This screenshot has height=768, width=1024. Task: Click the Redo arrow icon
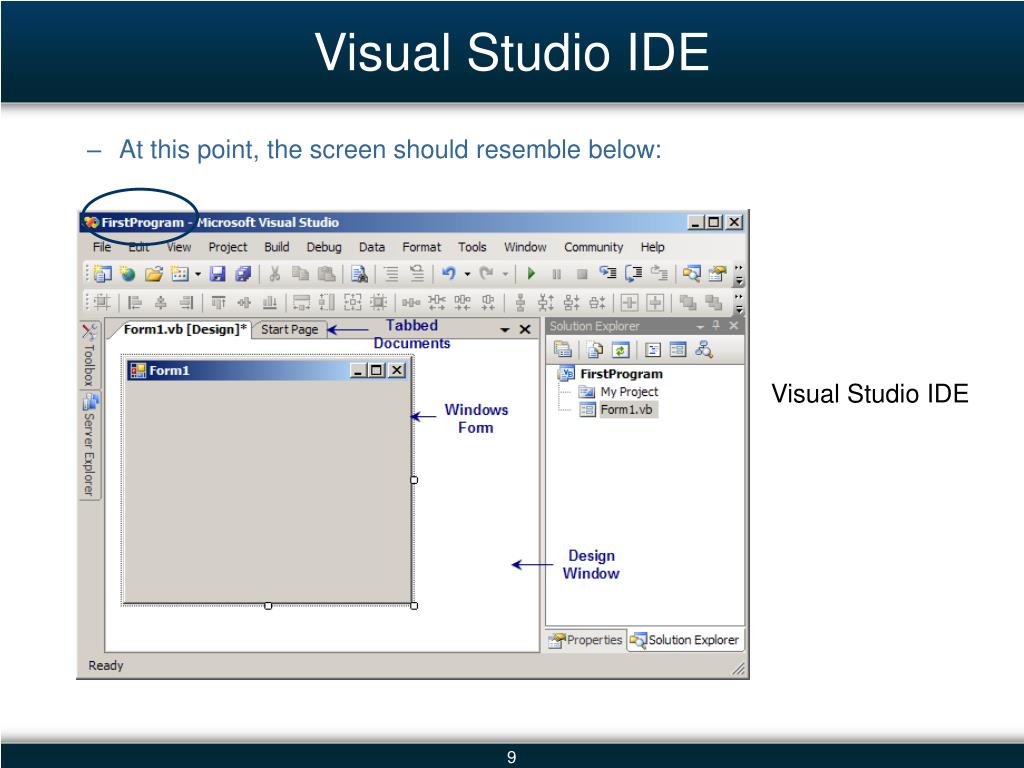[486, 274]
